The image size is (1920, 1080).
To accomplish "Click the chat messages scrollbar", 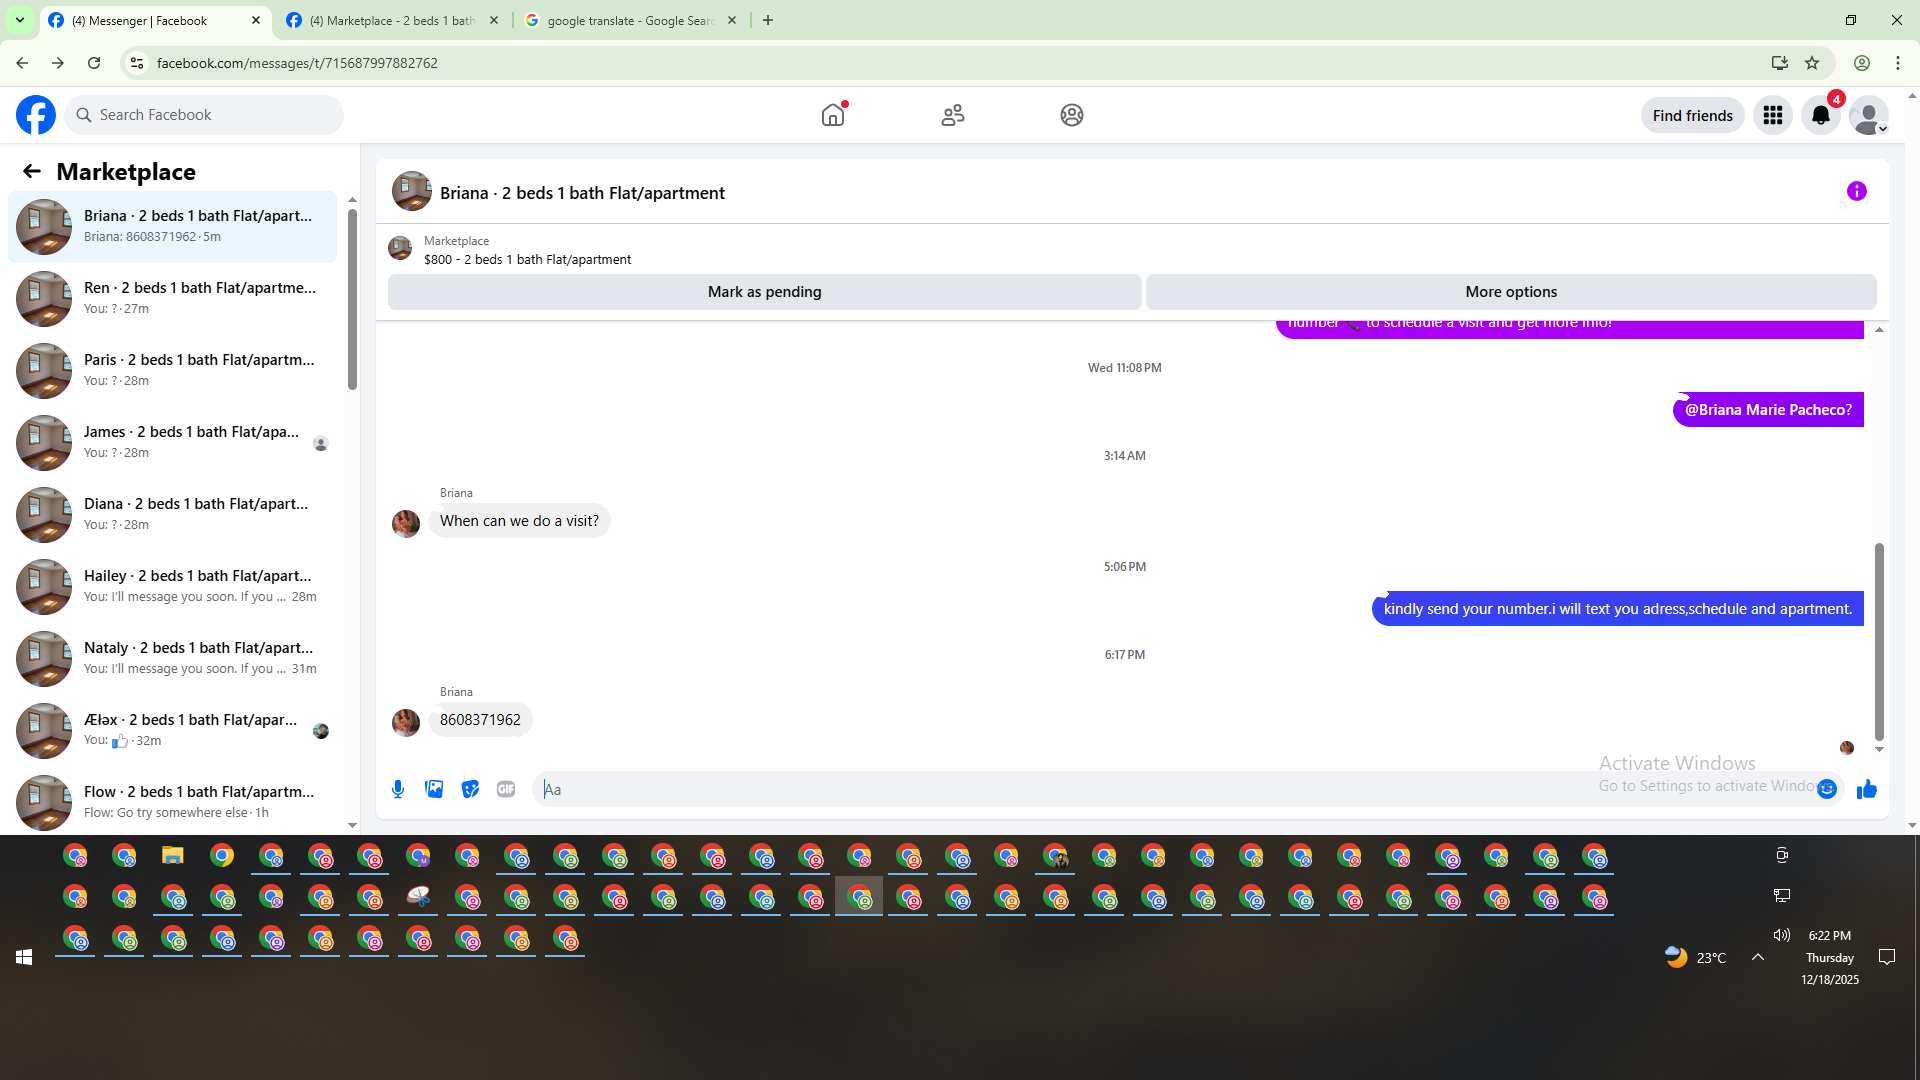I will 1879,640.
